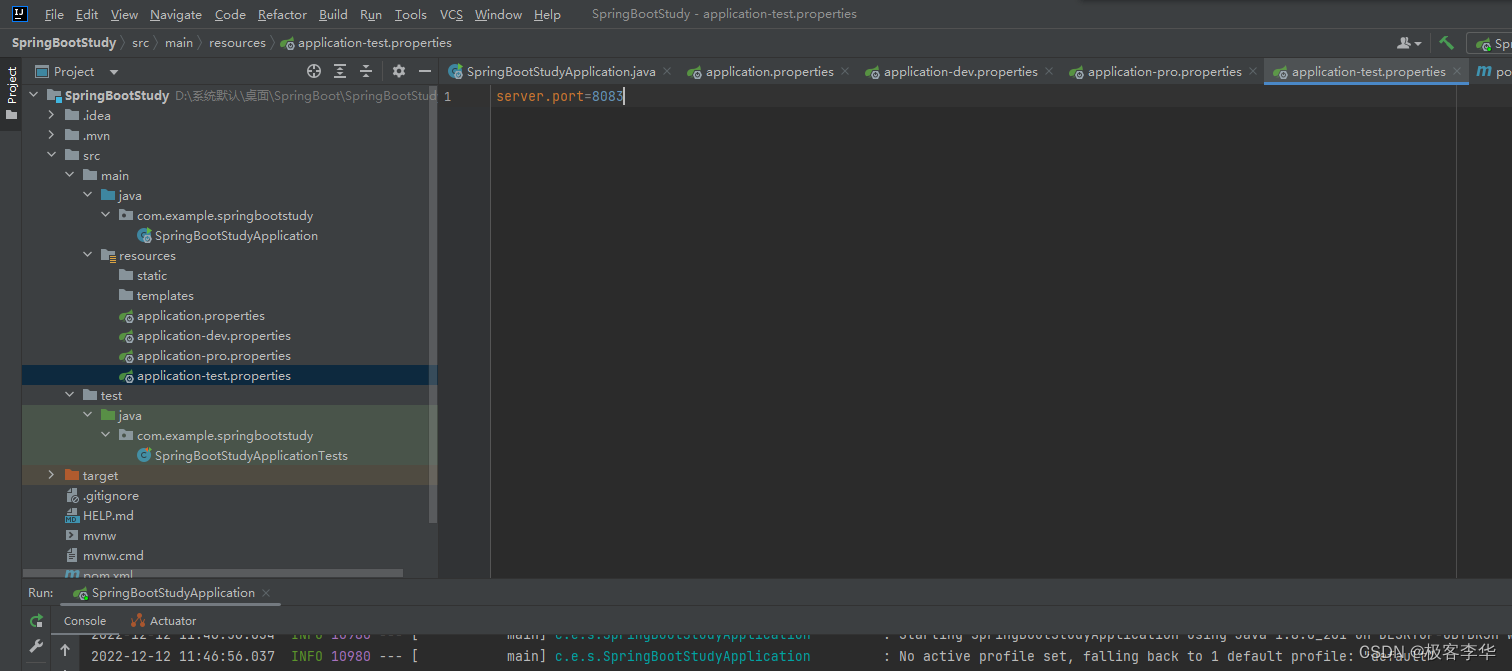
Task: Open the Project view dropdown
Action: [113, 72]
